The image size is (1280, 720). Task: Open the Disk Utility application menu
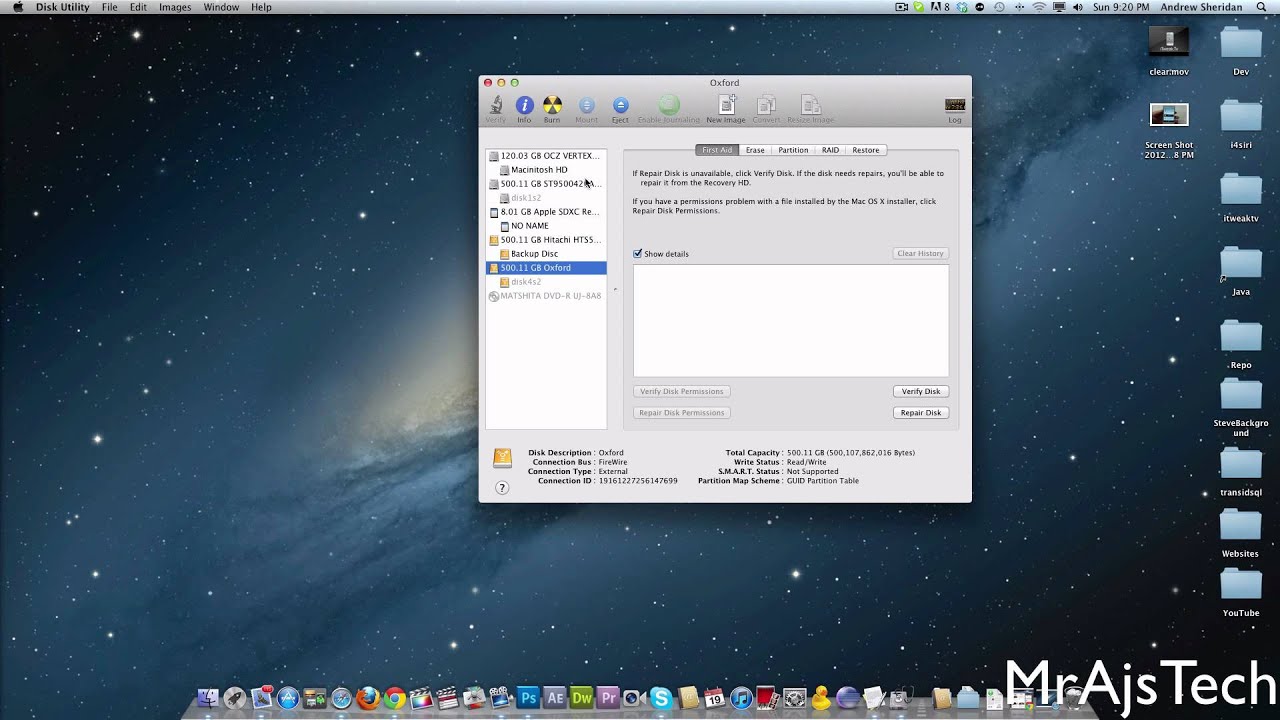tap(63, 7)
